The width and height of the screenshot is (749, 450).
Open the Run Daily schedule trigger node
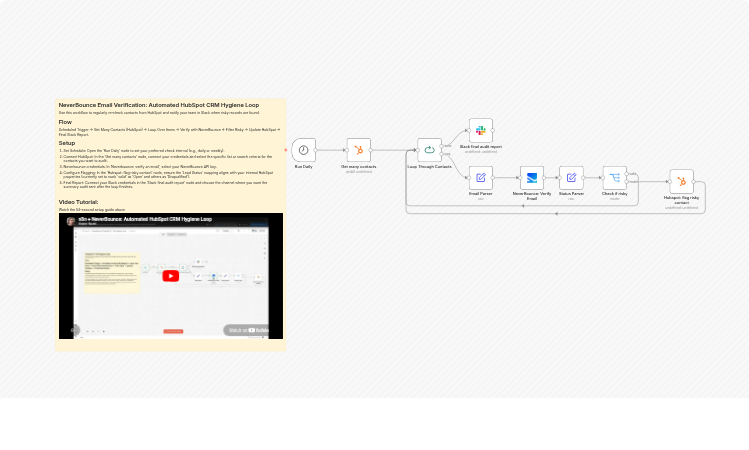click(303, 150)
